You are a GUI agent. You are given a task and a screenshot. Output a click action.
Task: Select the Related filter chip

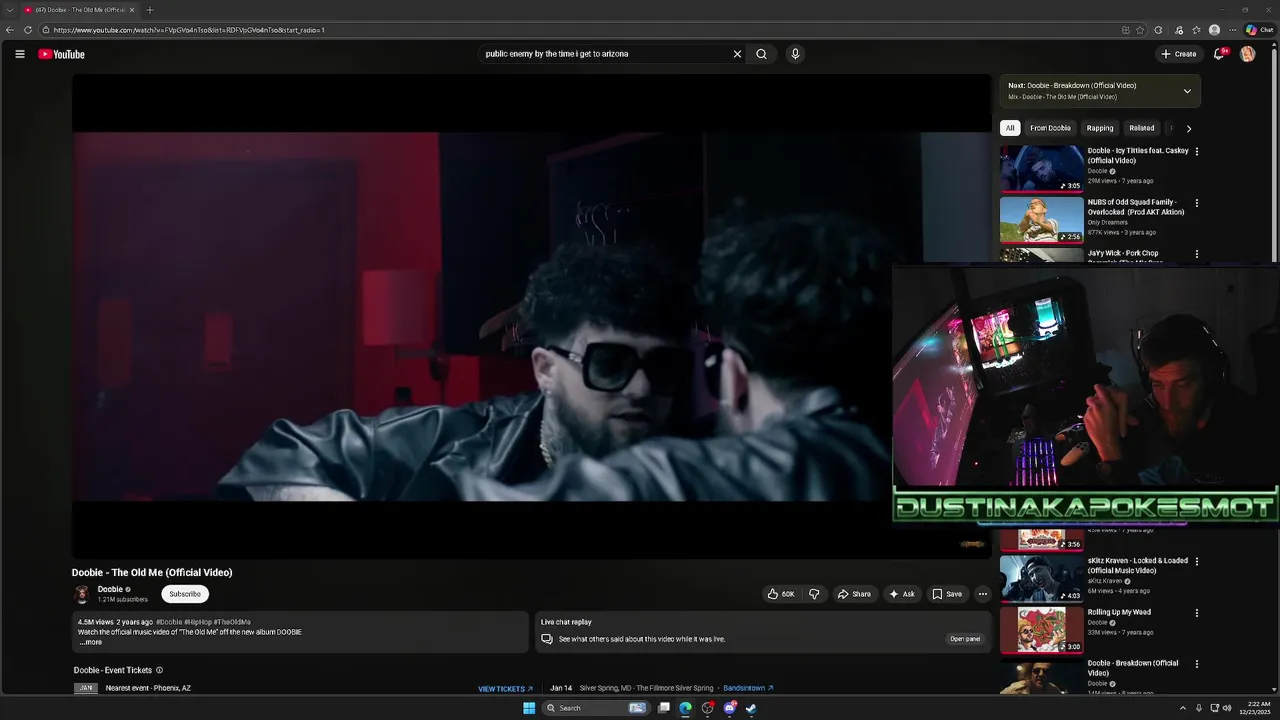coord(1141,128)
